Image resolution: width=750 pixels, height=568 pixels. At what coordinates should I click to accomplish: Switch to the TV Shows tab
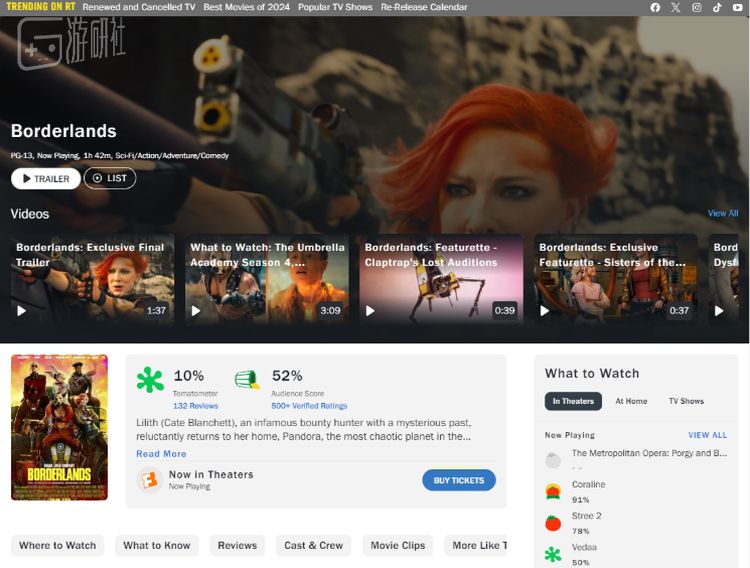pos(686,401)
